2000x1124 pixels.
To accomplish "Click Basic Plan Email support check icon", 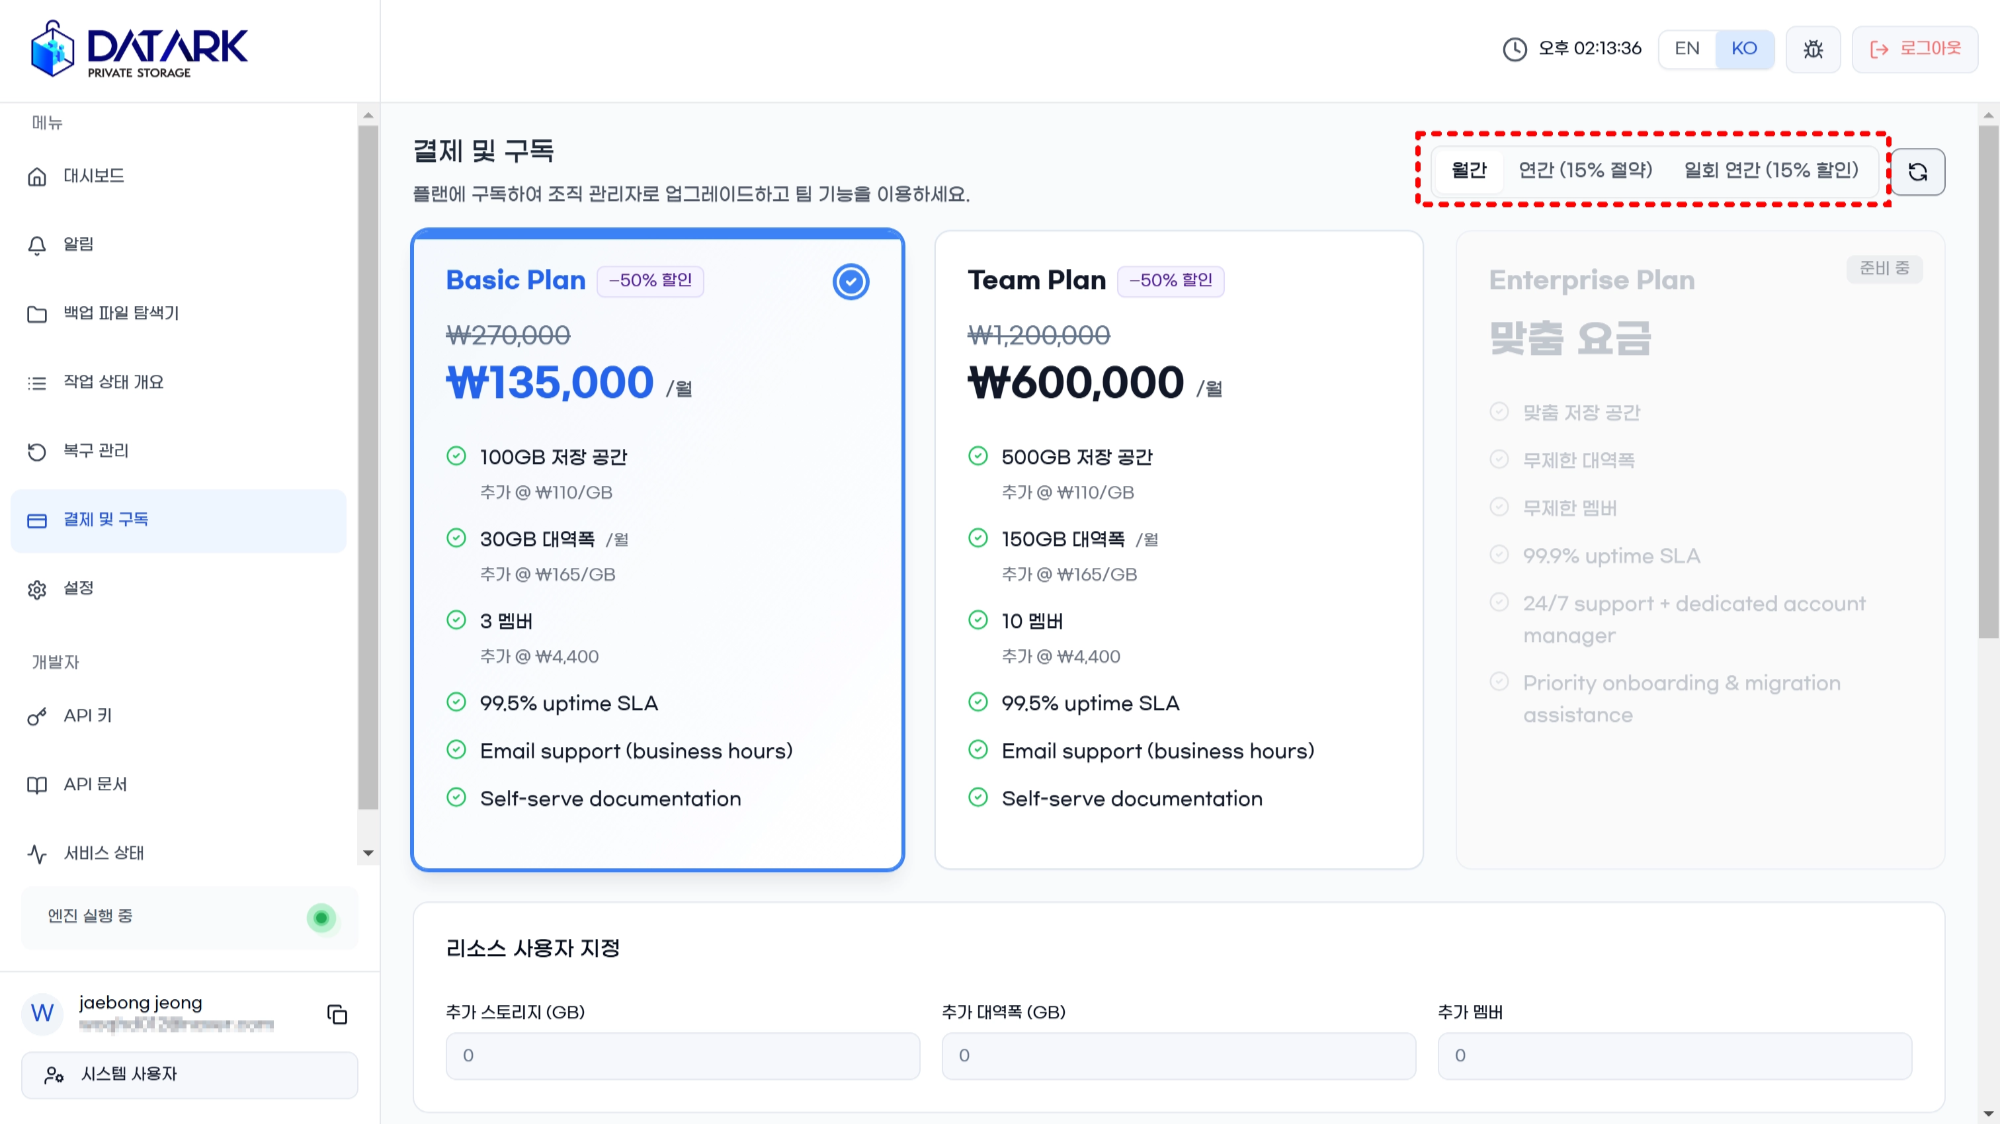I will pos(456,749).
